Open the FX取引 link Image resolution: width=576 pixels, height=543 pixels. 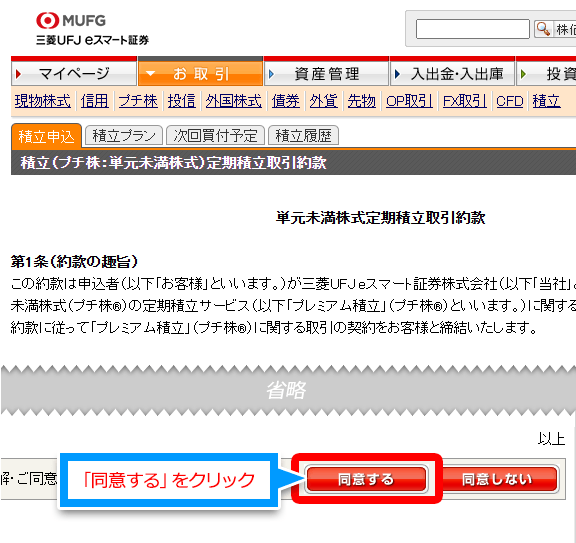coord(465,101)
